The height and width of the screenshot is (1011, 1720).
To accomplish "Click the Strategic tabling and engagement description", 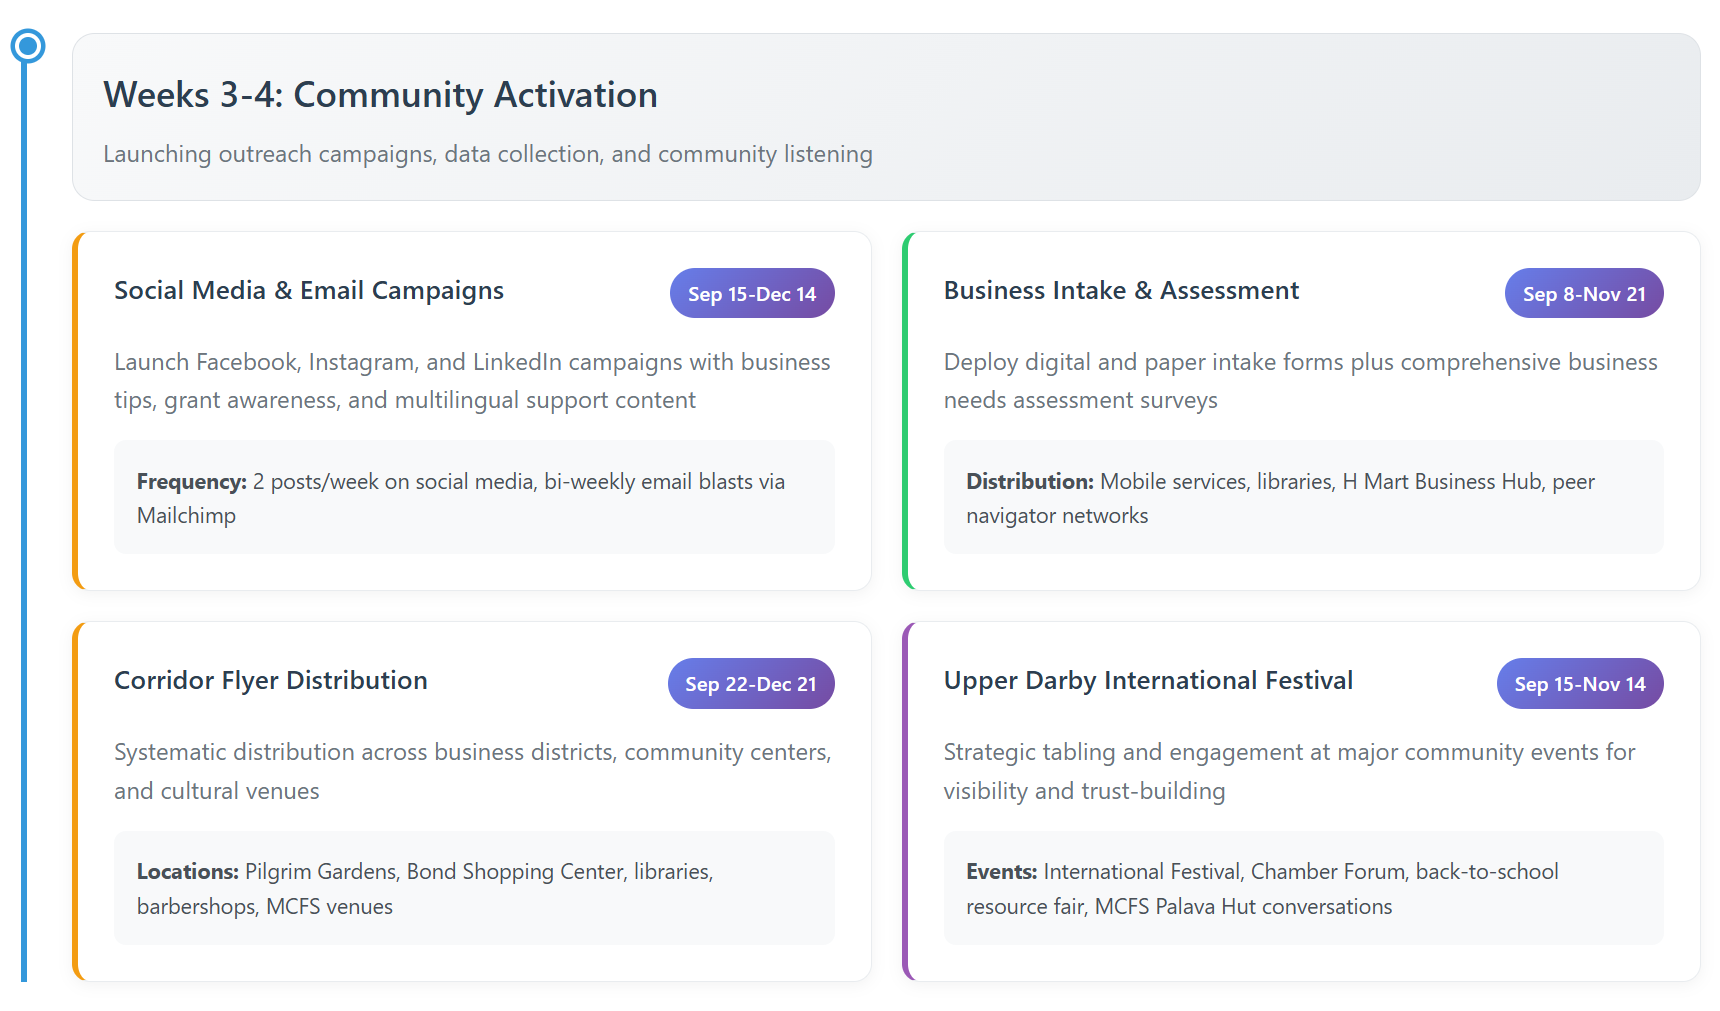I will [1289, 771].
